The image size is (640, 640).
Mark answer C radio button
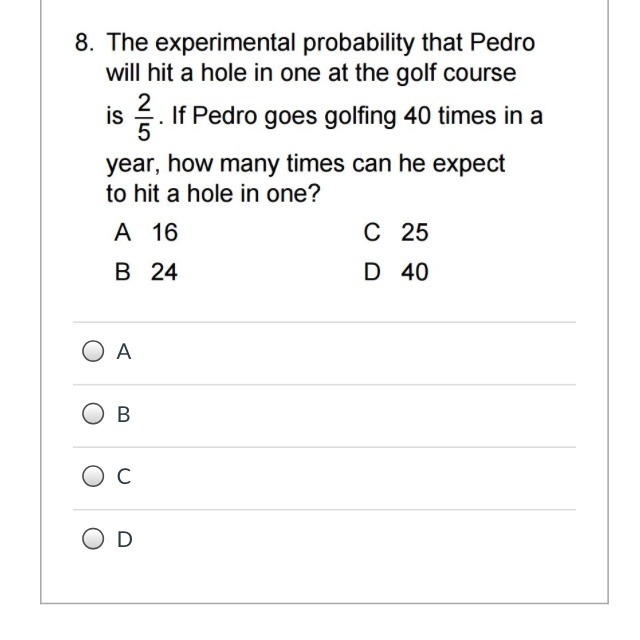pos(93,476)
